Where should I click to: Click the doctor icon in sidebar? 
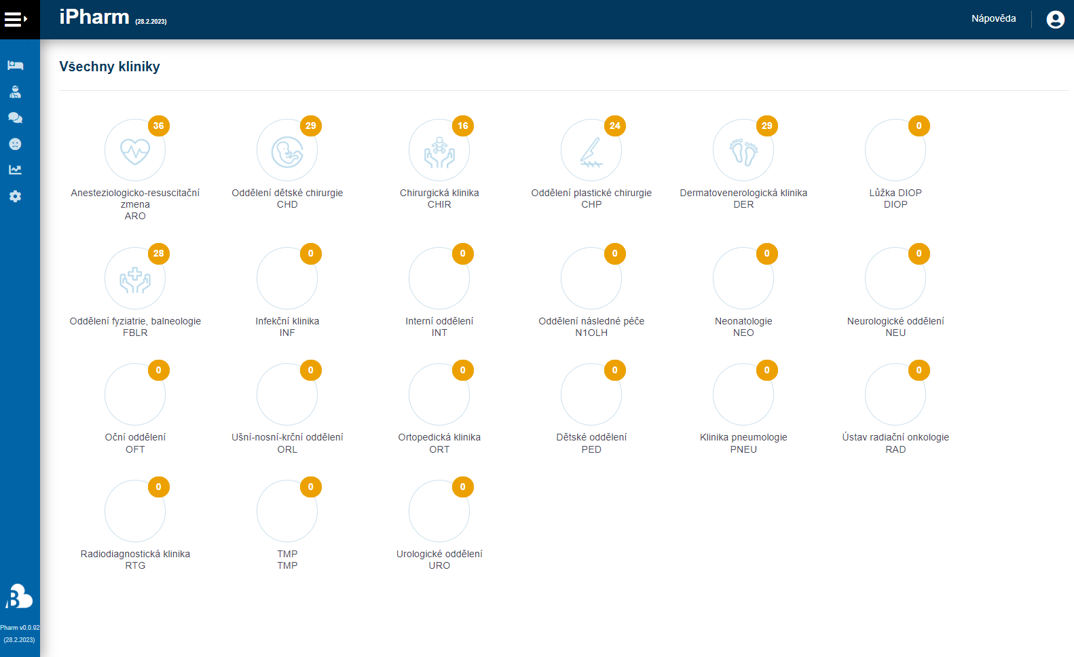[x=15, y=92]
